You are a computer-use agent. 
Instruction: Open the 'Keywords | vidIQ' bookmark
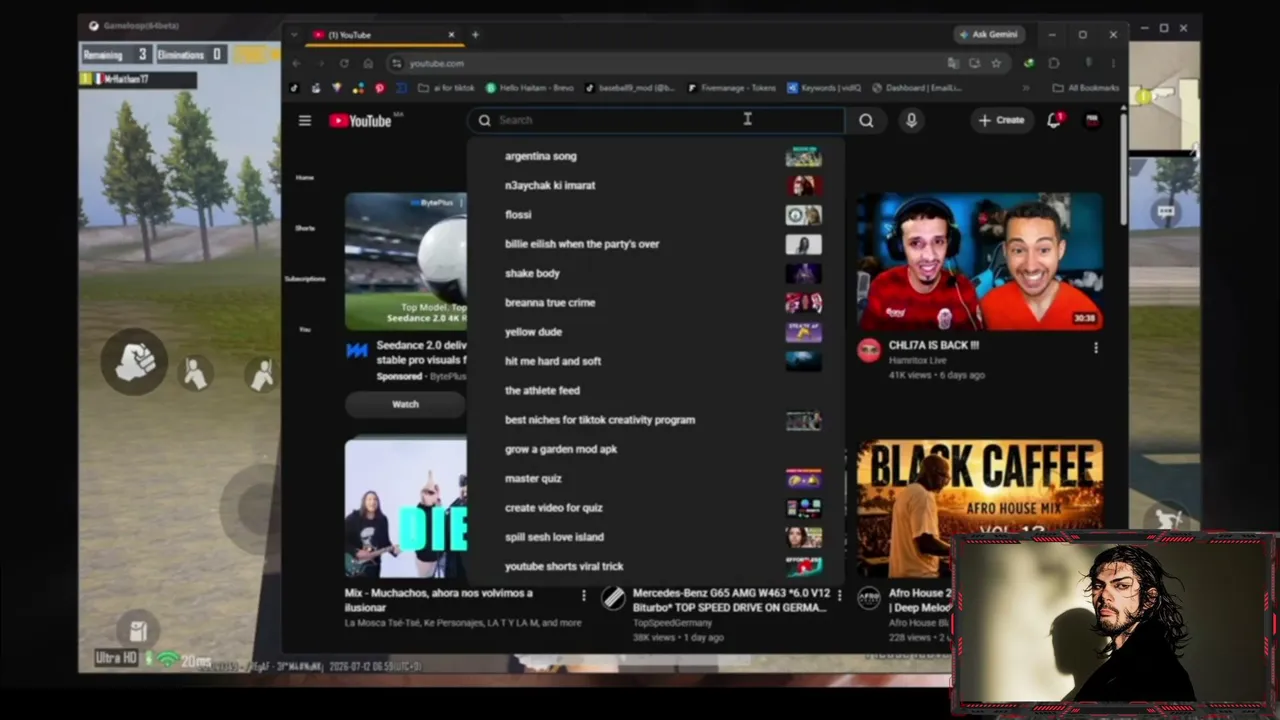click(825, 88)
